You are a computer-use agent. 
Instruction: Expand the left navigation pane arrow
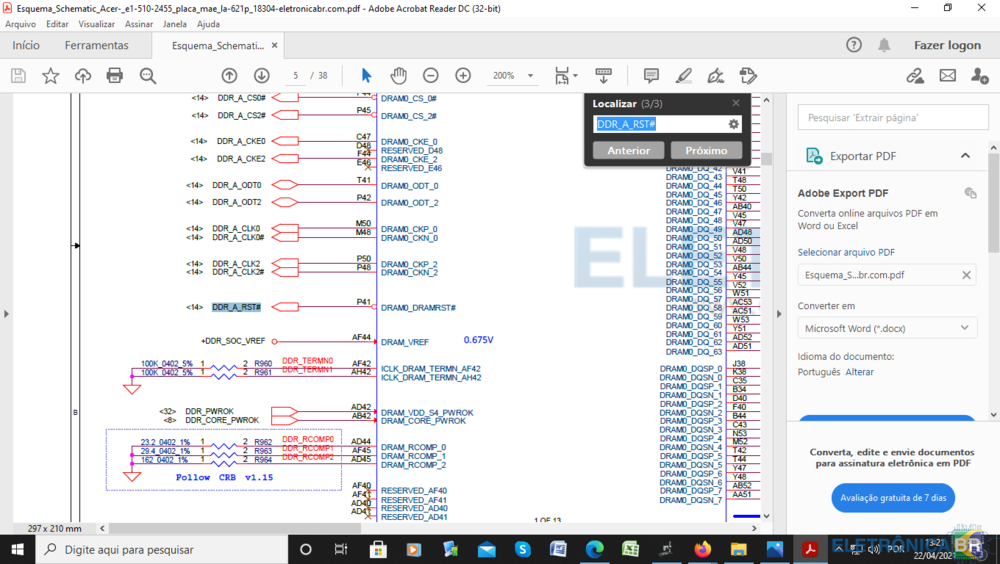6,313
